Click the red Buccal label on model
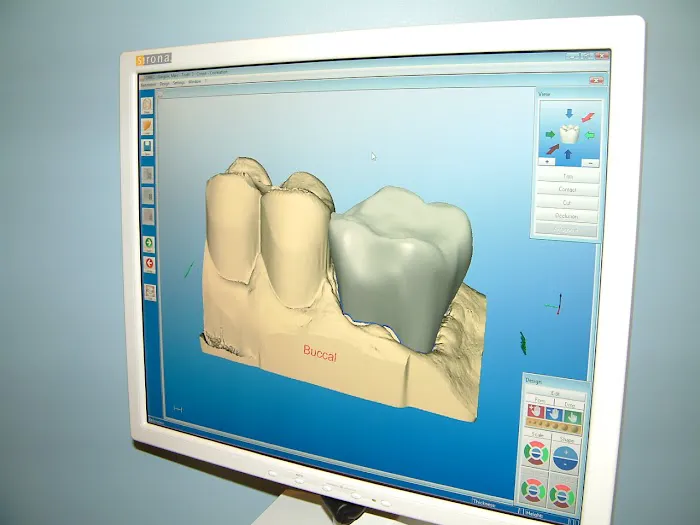700x525 pixels. [320, 353]
